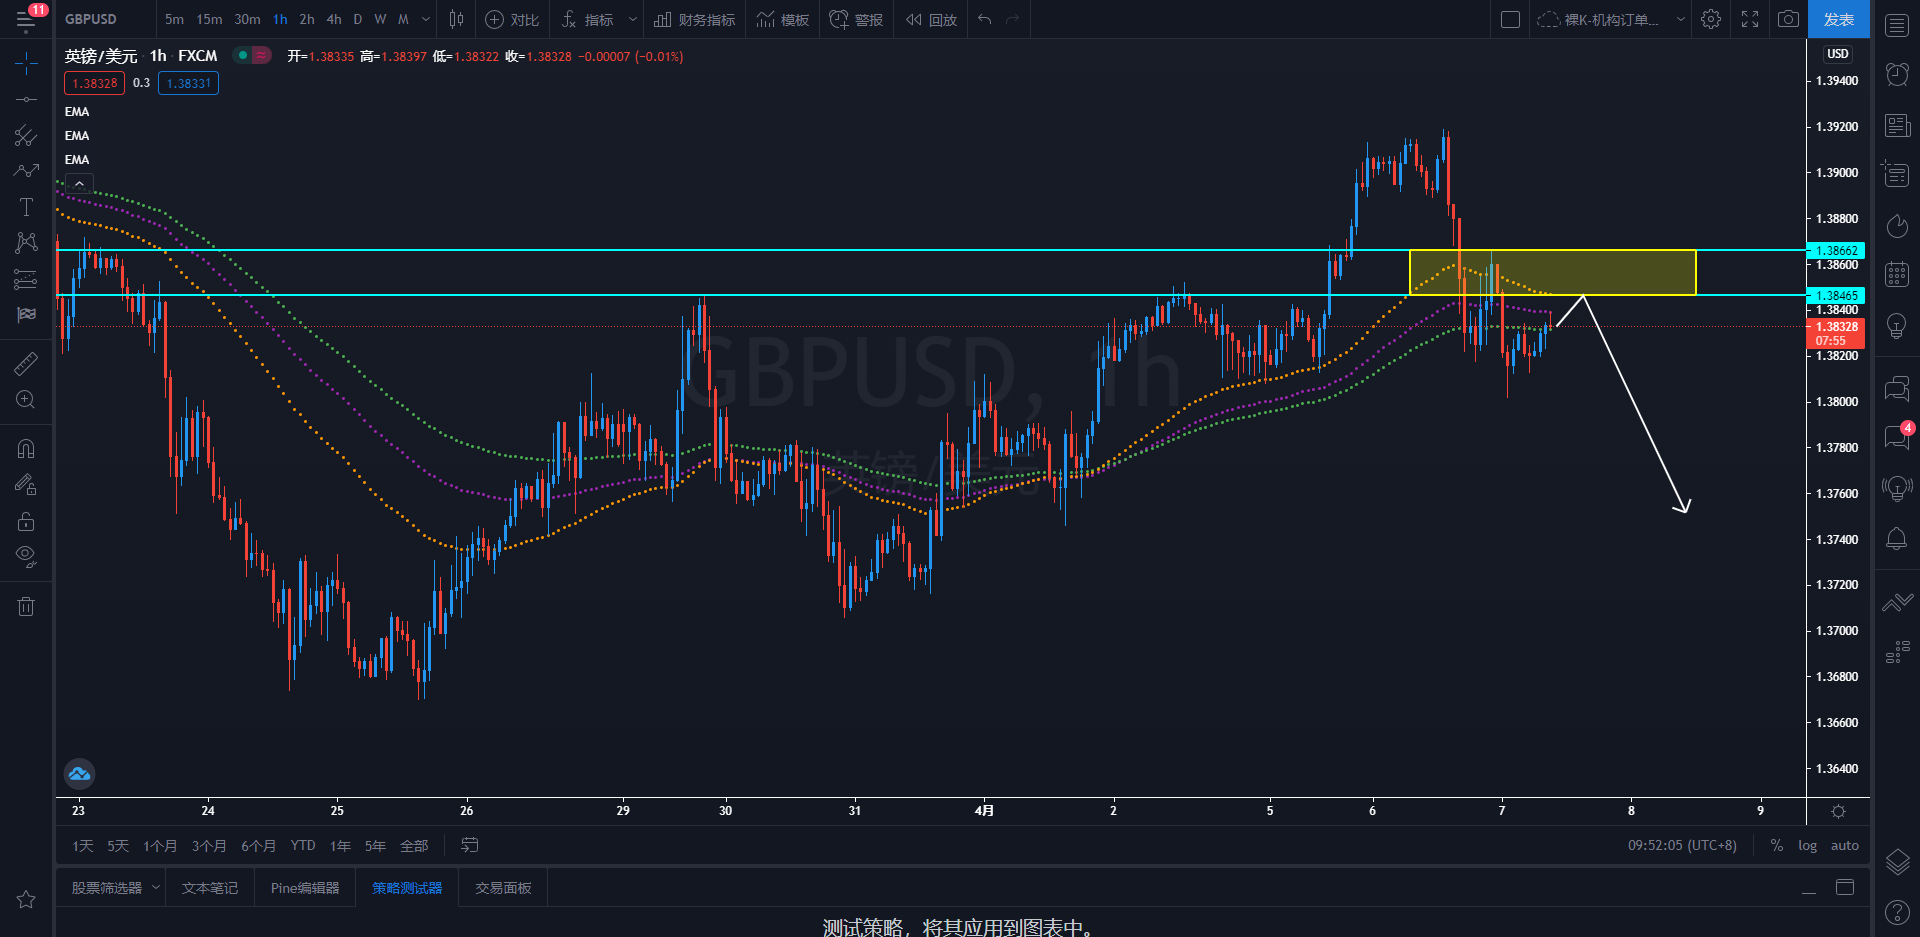Select the 3个月 date range
The width and height of the screenshot is (1920, 937).
(x=209, y=846)
